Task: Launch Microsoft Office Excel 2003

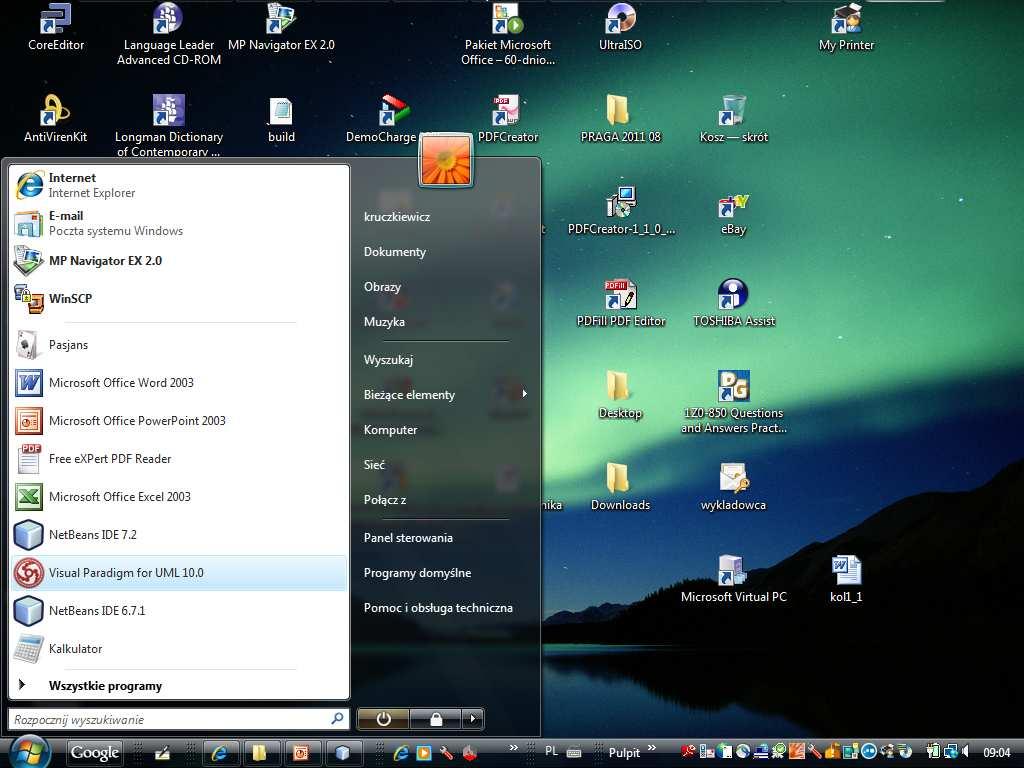Action: click(x=180, y=496)
